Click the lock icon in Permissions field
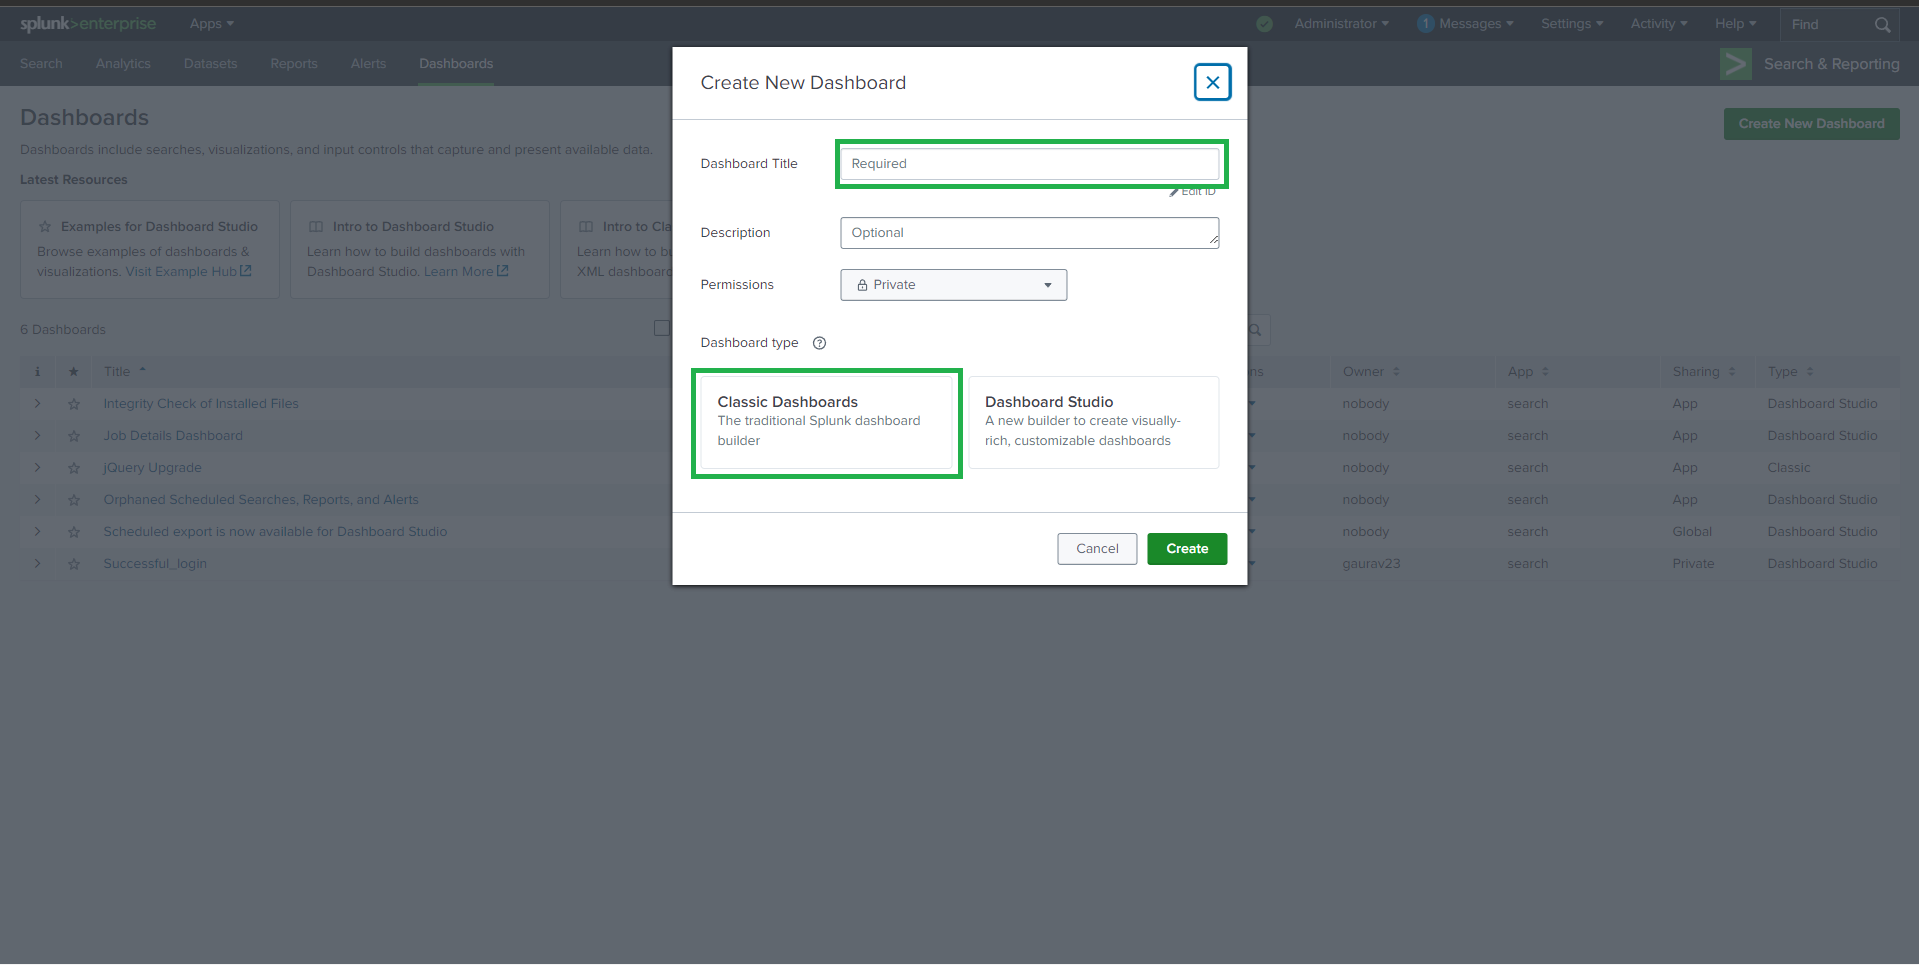This screenshot has height=965, width=1919. 862,285
